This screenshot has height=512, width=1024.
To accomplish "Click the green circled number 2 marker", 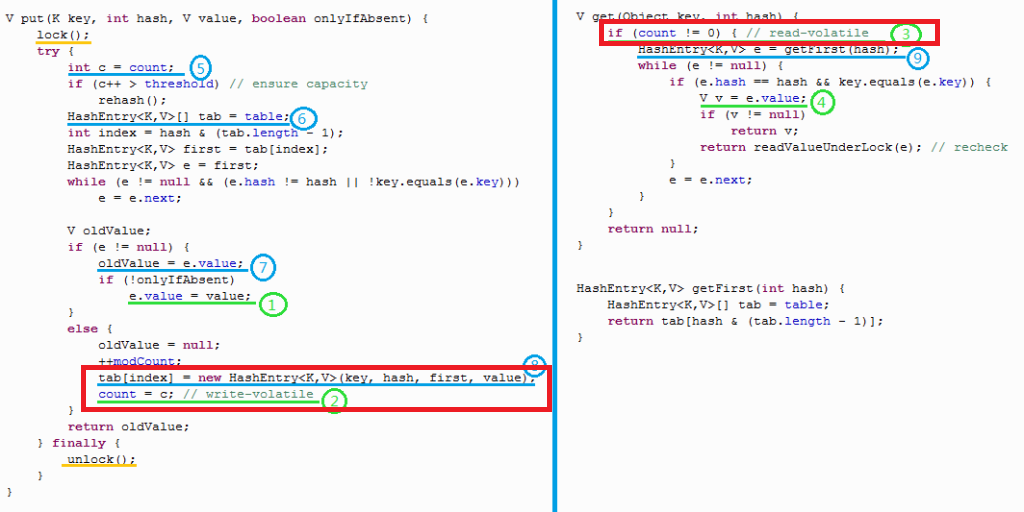I will [x=333, y=400].
